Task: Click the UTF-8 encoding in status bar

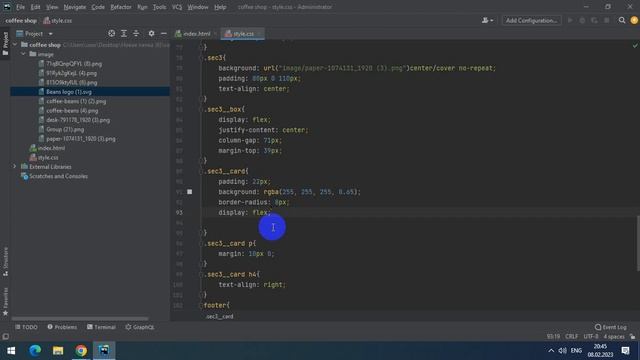Action: 591,336
